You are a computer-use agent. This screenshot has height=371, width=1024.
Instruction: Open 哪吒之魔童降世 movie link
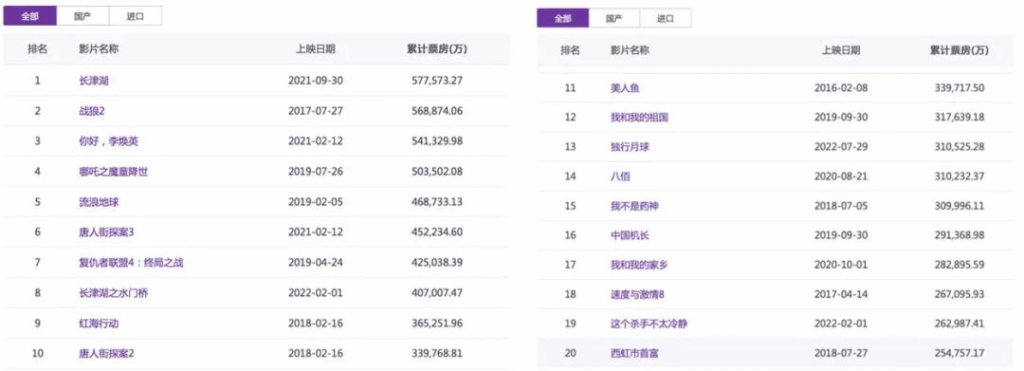click(112, 171)
